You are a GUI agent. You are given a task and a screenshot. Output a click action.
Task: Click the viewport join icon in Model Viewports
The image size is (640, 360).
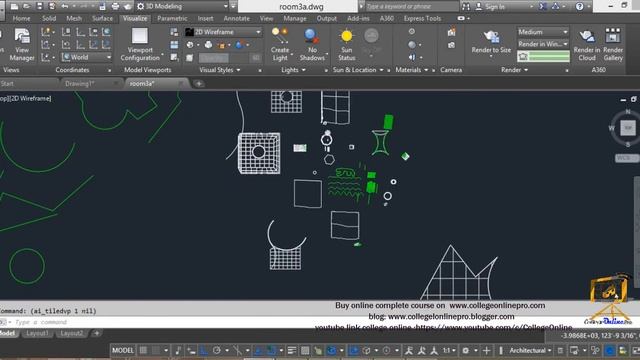(x=174, y=44)
